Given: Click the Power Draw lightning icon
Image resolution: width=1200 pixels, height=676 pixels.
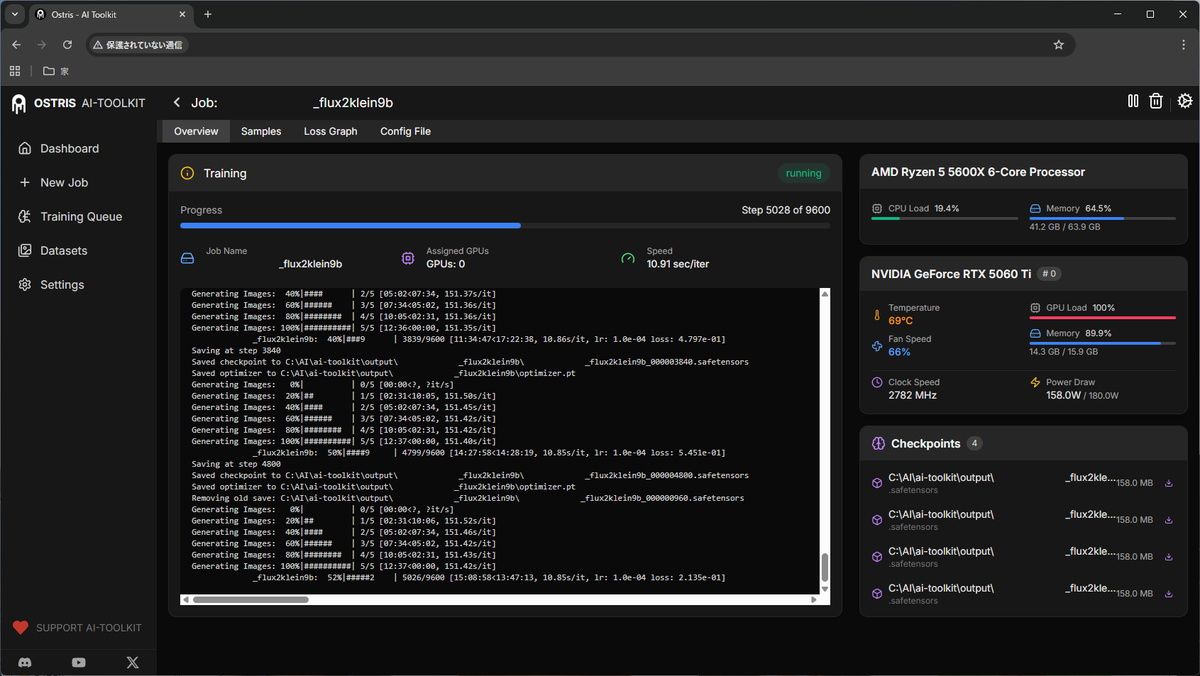Looking at the screenshot, I should tap(1036, 382).
